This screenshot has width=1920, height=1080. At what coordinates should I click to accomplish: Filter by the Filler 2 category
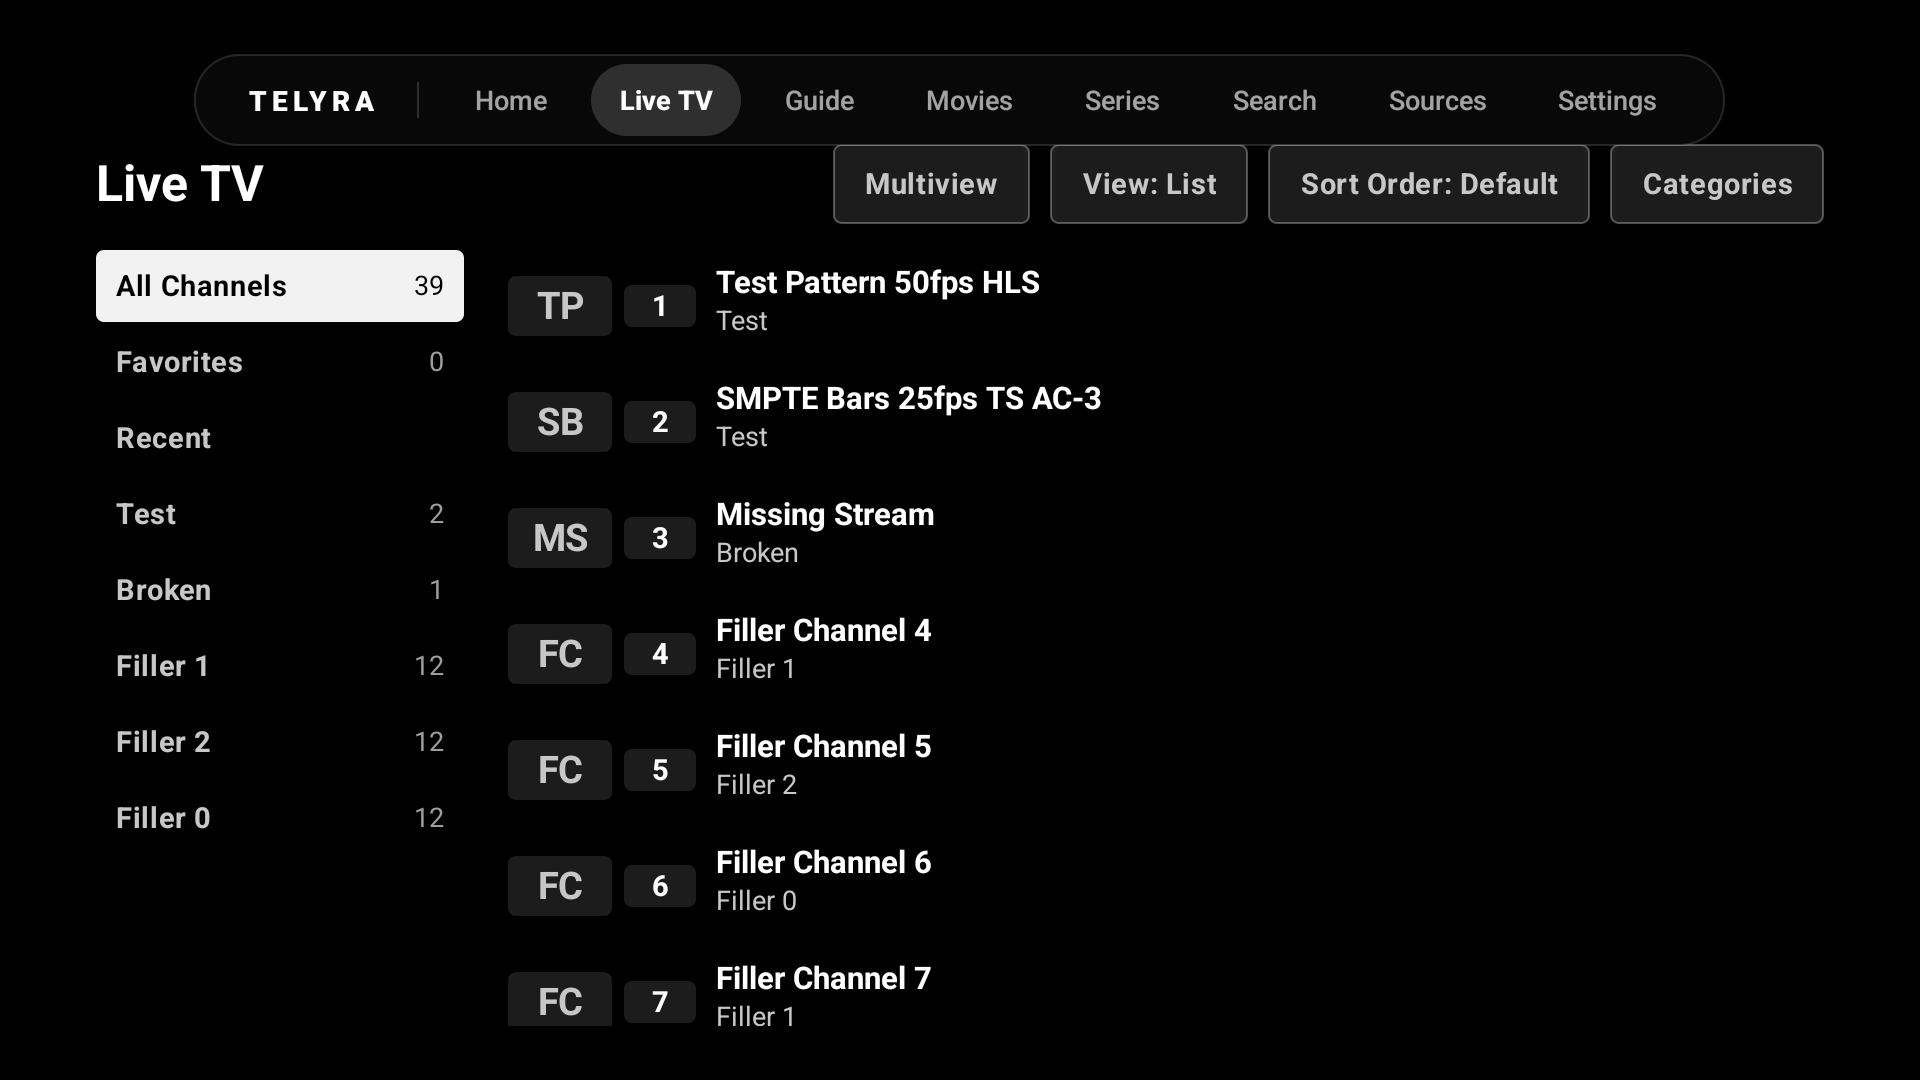click(x=280, y=742)
